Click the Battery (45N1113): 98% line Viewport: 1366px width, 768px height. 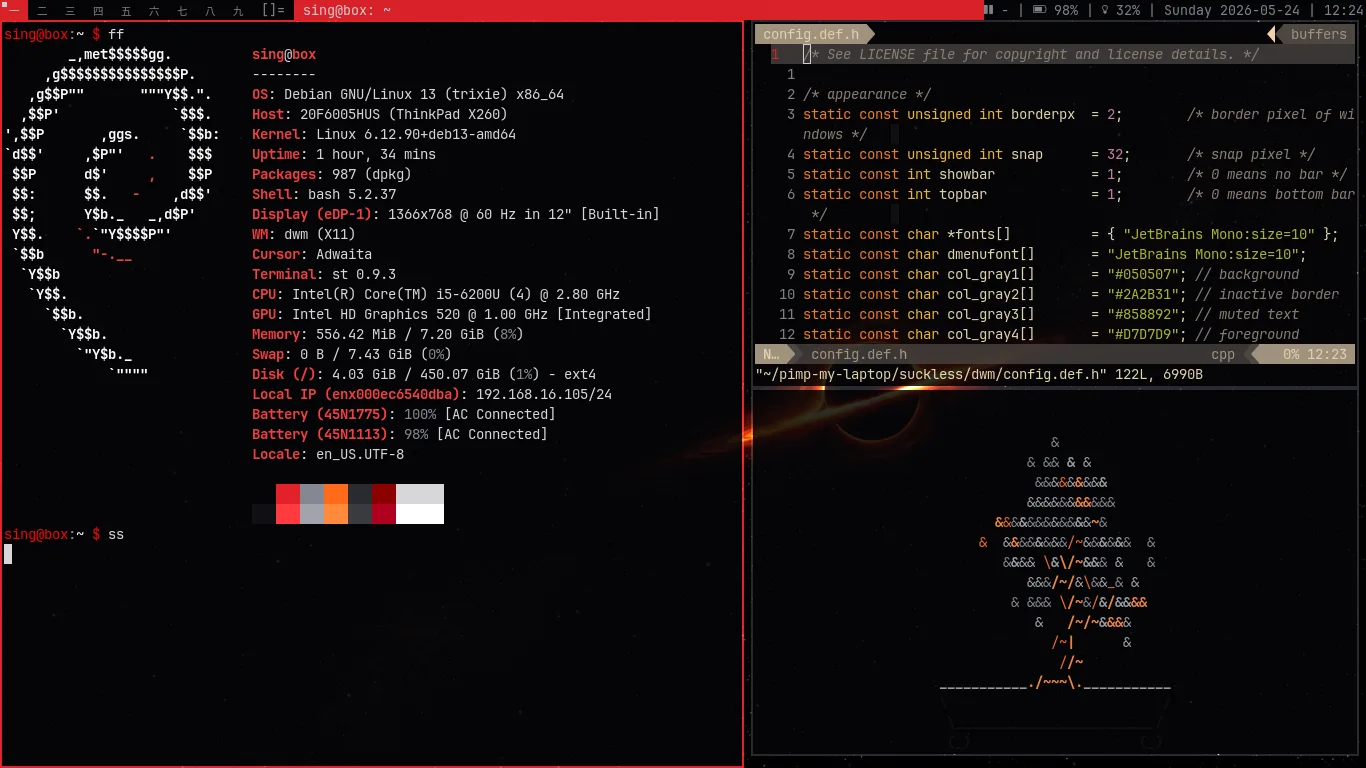pyautogui.click(x=400, y=434)
